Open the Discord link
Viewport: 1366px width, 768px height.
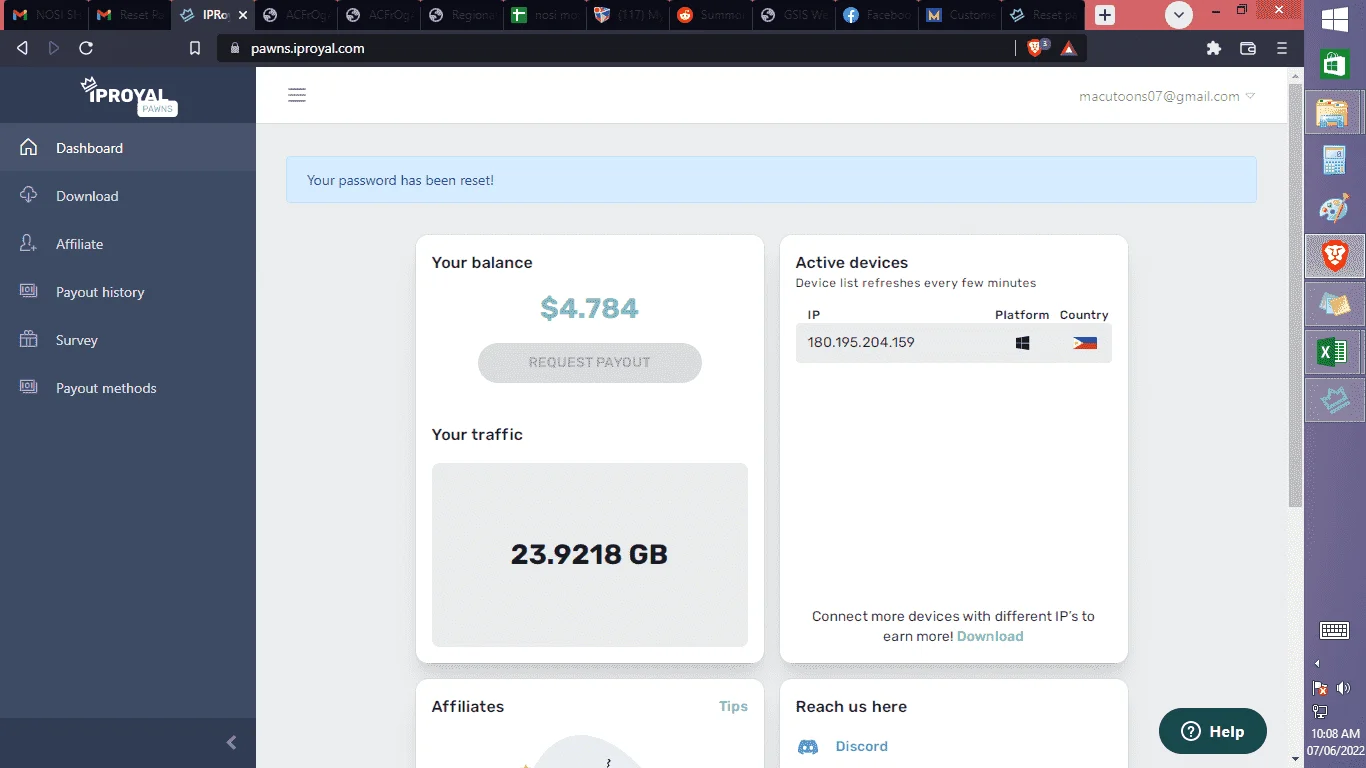(862, 747)
